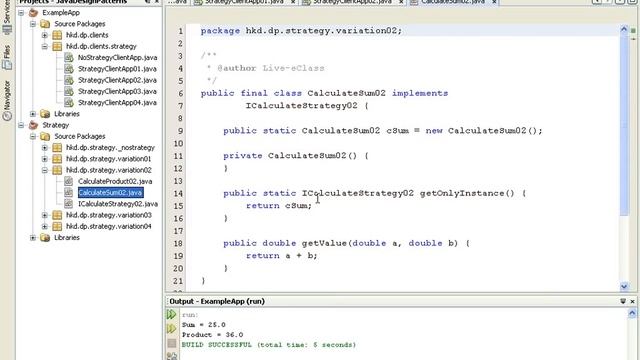This screenshot has height=360, width=640.
Task: Minimize the Output panel
Action: [x=623, y=301]
